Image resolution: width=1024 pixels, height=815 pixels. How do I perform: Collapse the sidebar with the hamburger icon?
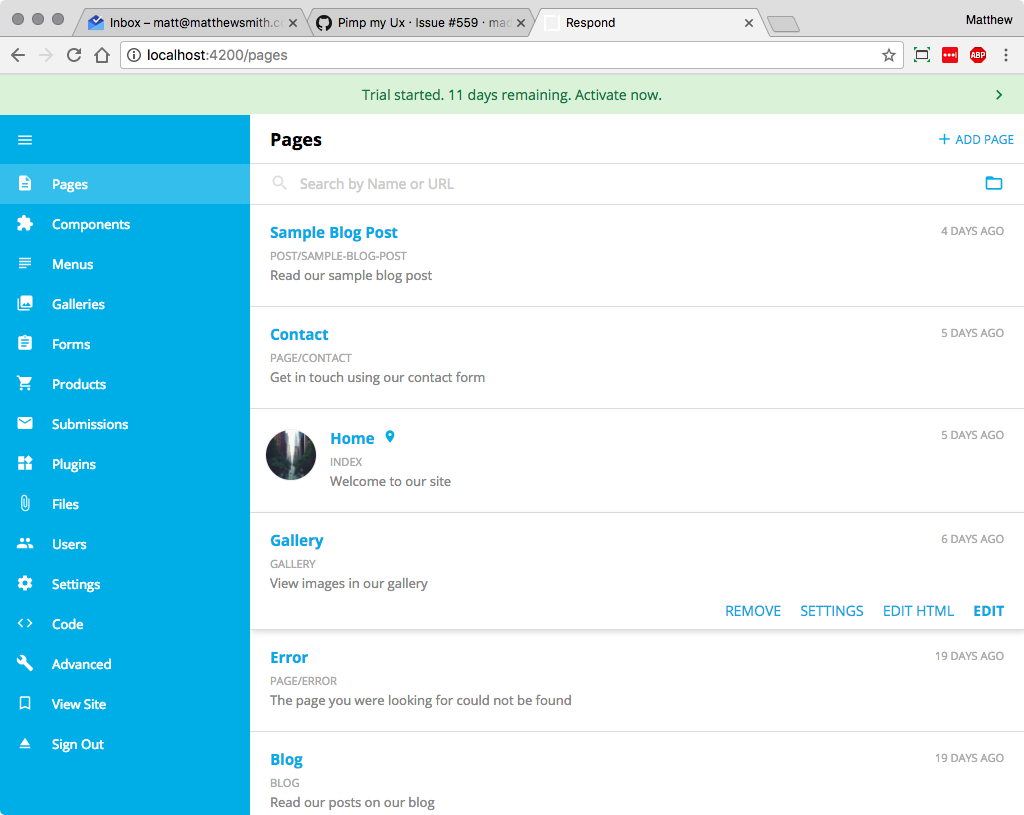click(25, 139)
